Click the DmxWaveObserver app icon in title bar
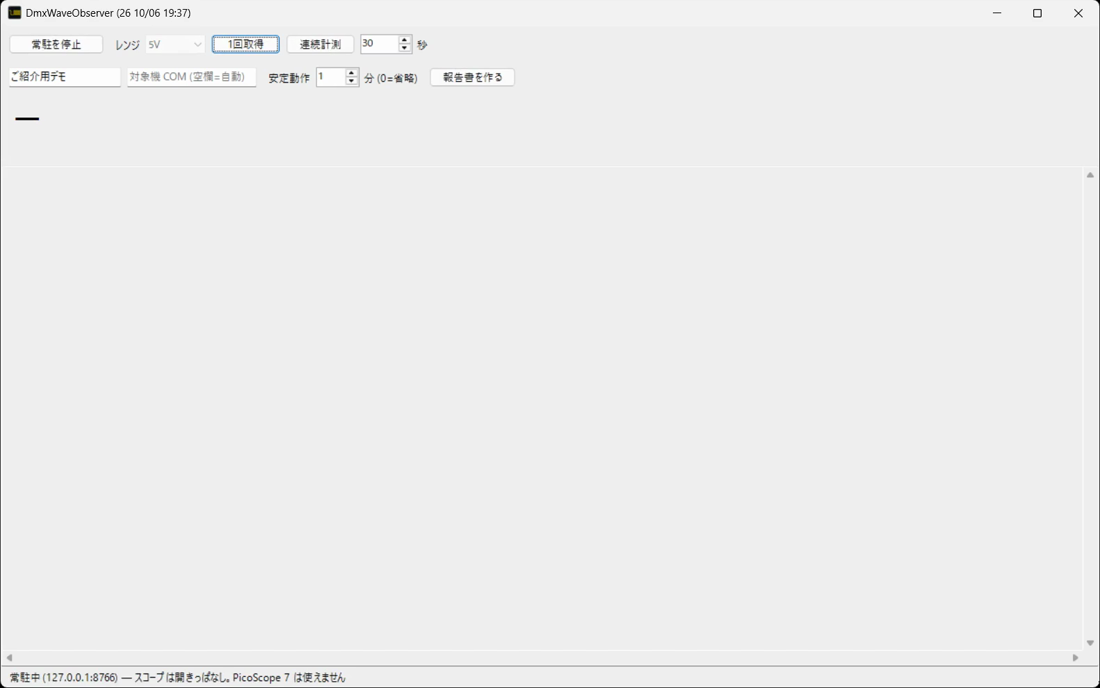The width and height of the screenshot is (1100, 688). [14, 13]
